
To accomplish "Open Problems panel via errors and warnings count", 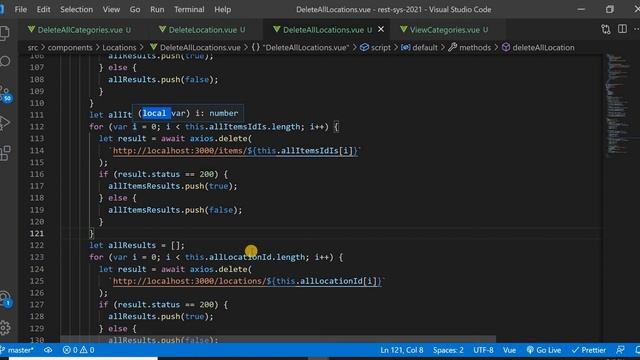I will point(78,350).
